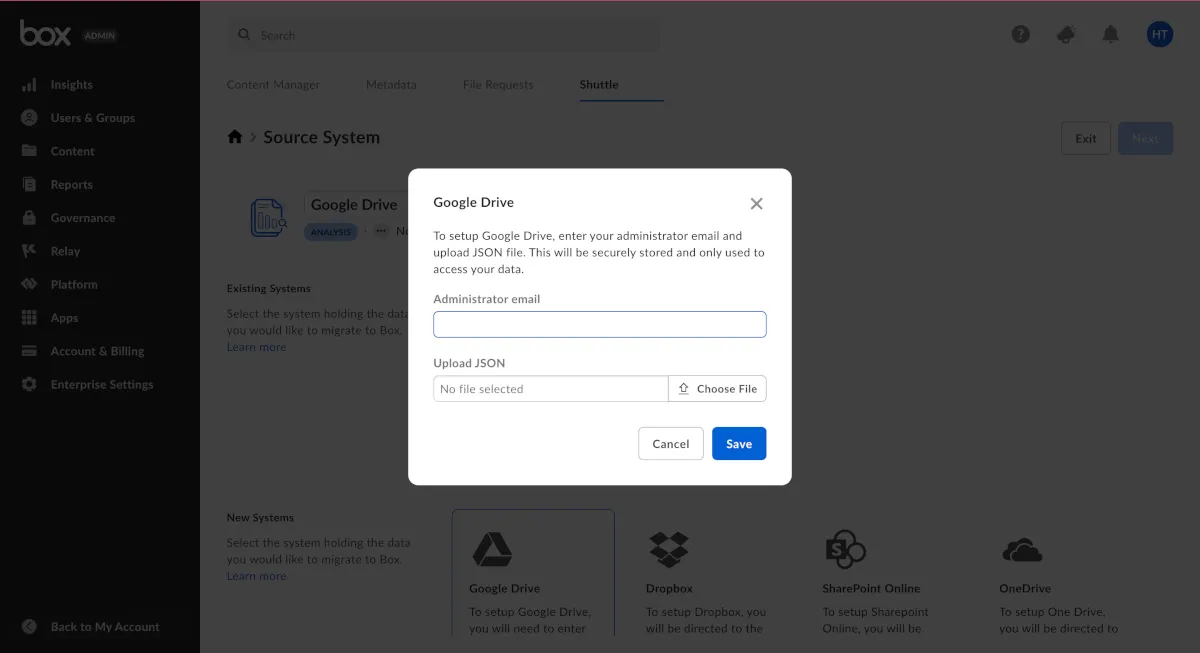Open Learn more under Existing Systems

point(256,347)
